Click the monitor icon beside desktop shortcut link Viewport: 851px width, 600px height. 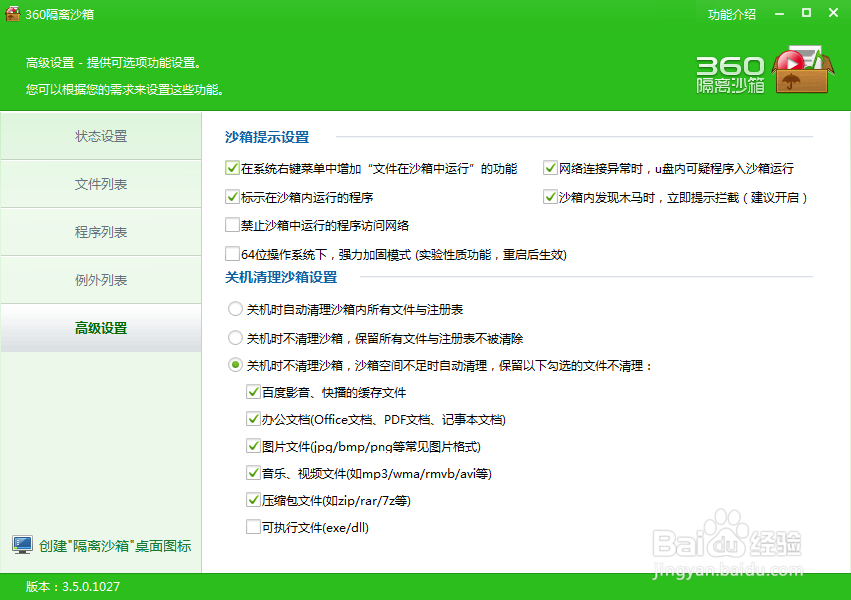tap(20, 545)
